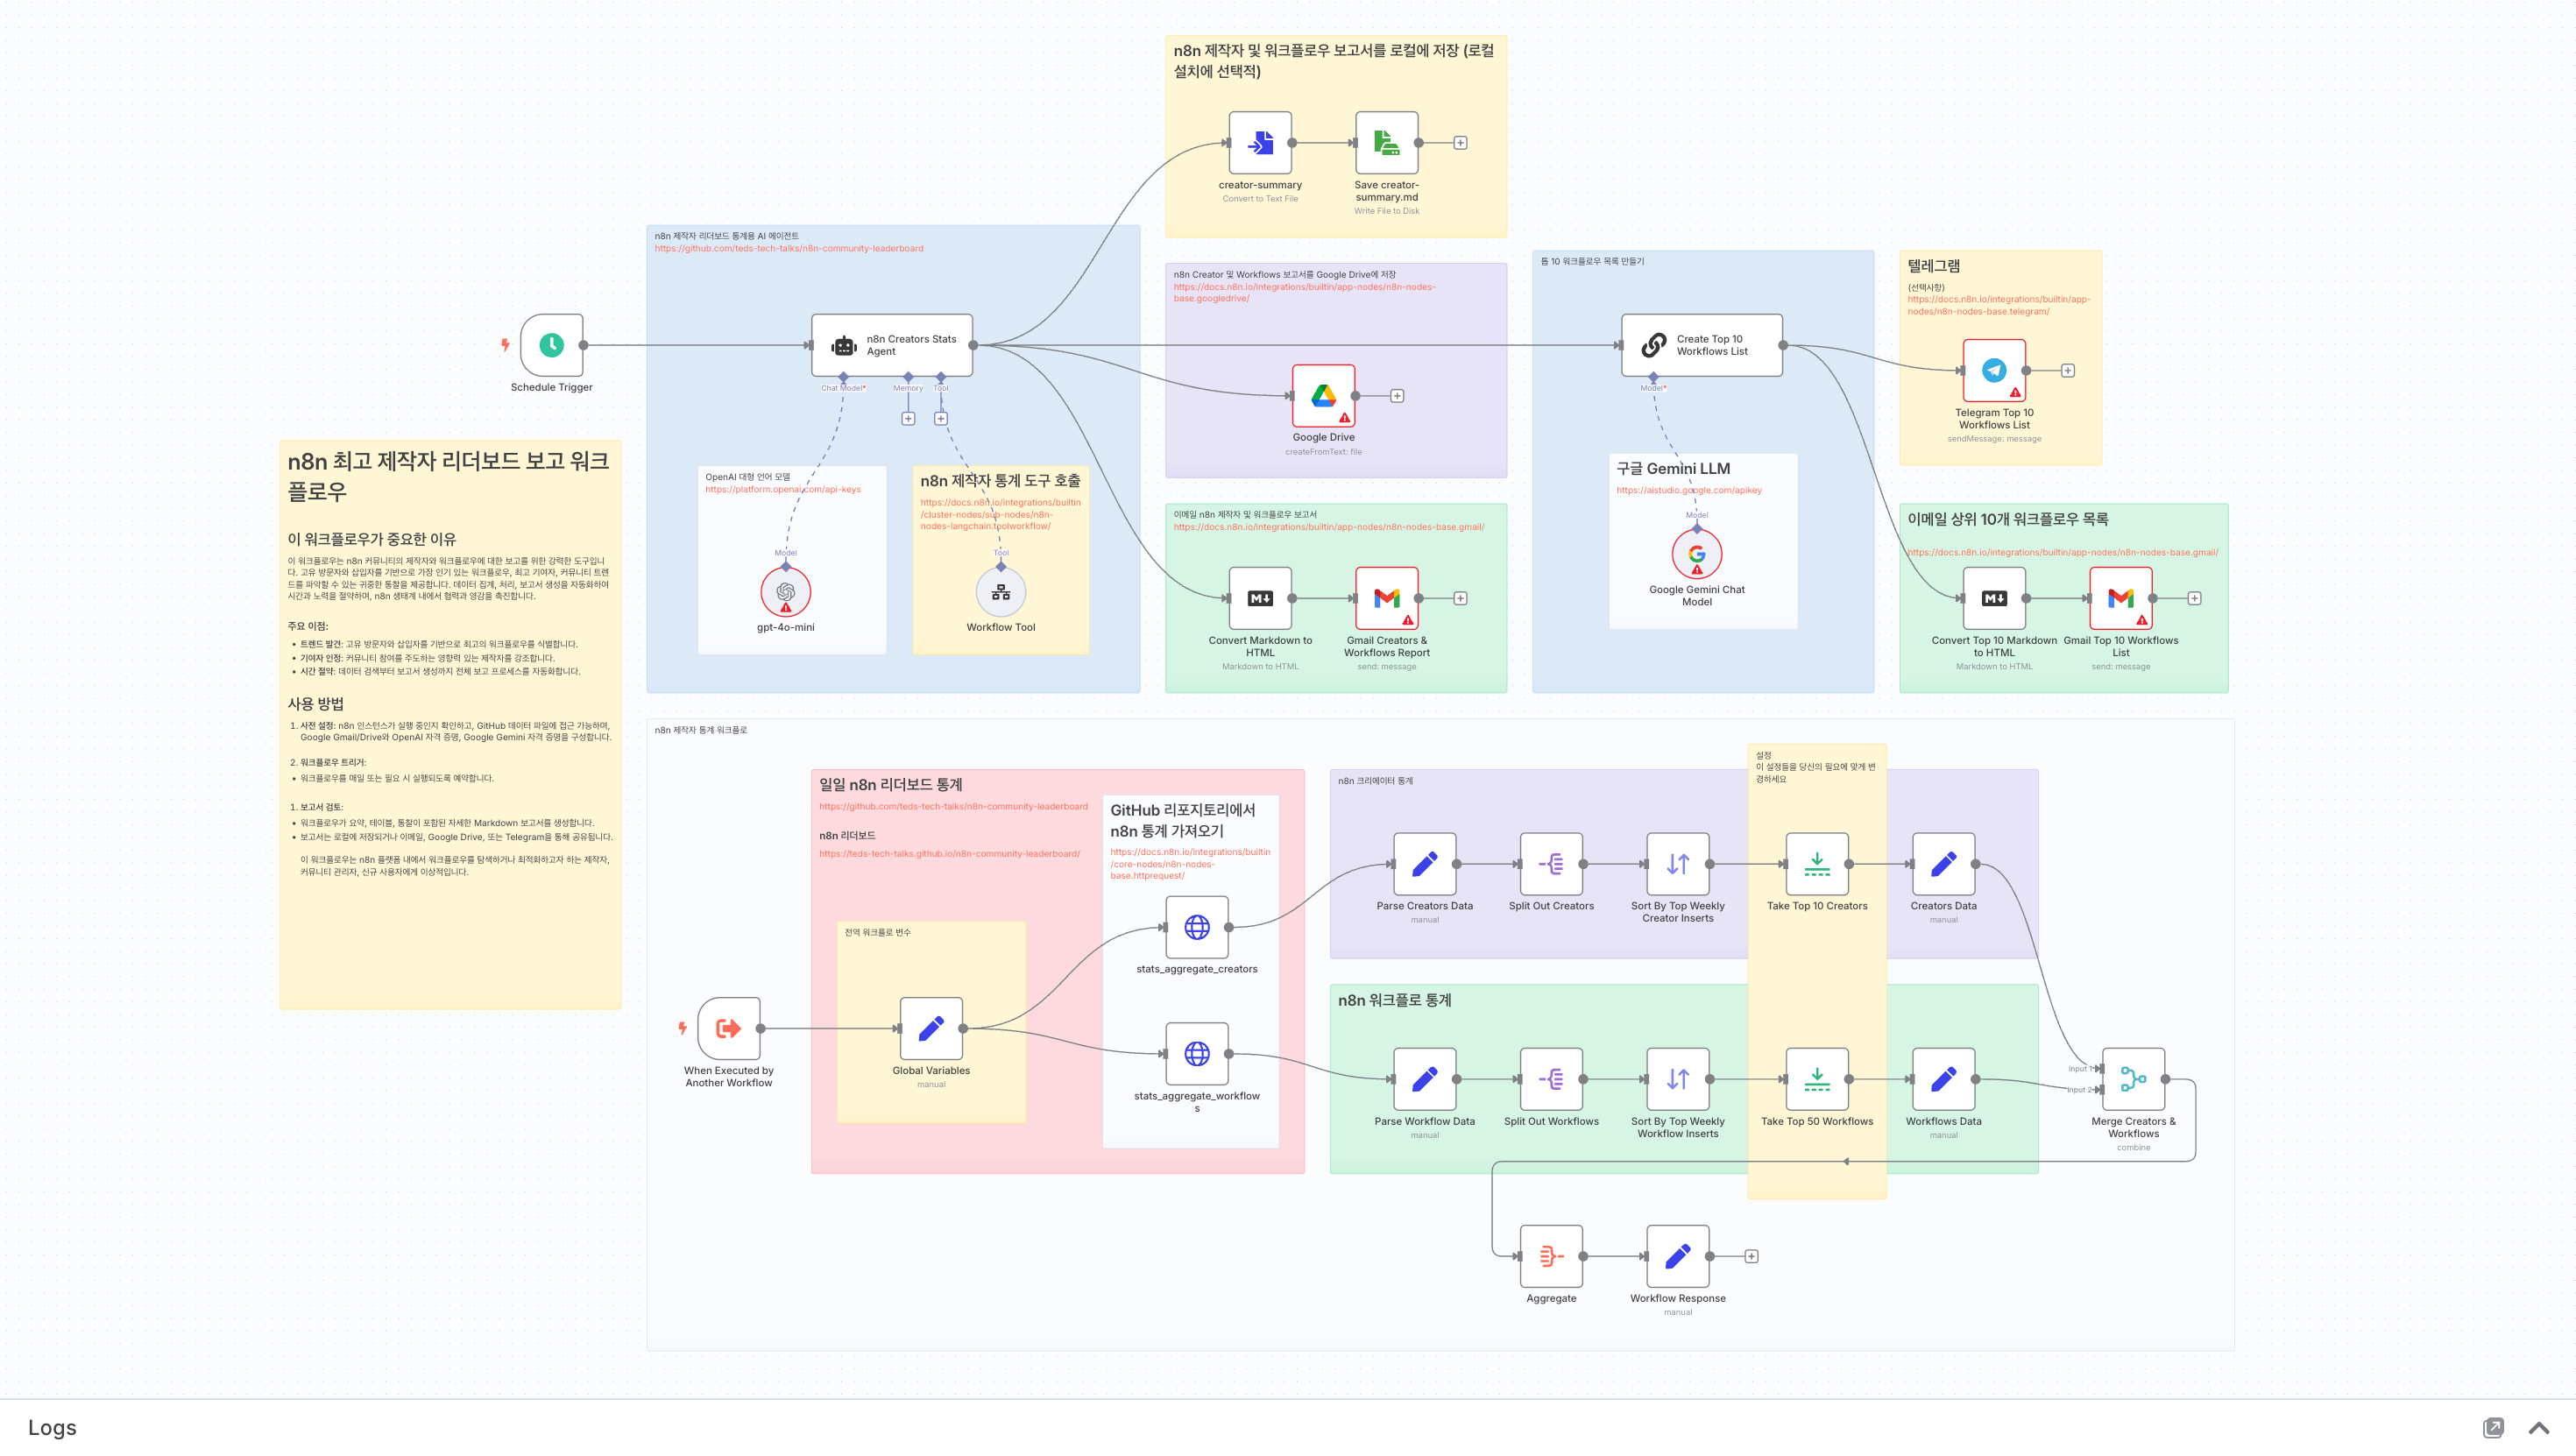
Task: Open stats_aggregate_creators HTTP request node
Action: [1197, 927]
